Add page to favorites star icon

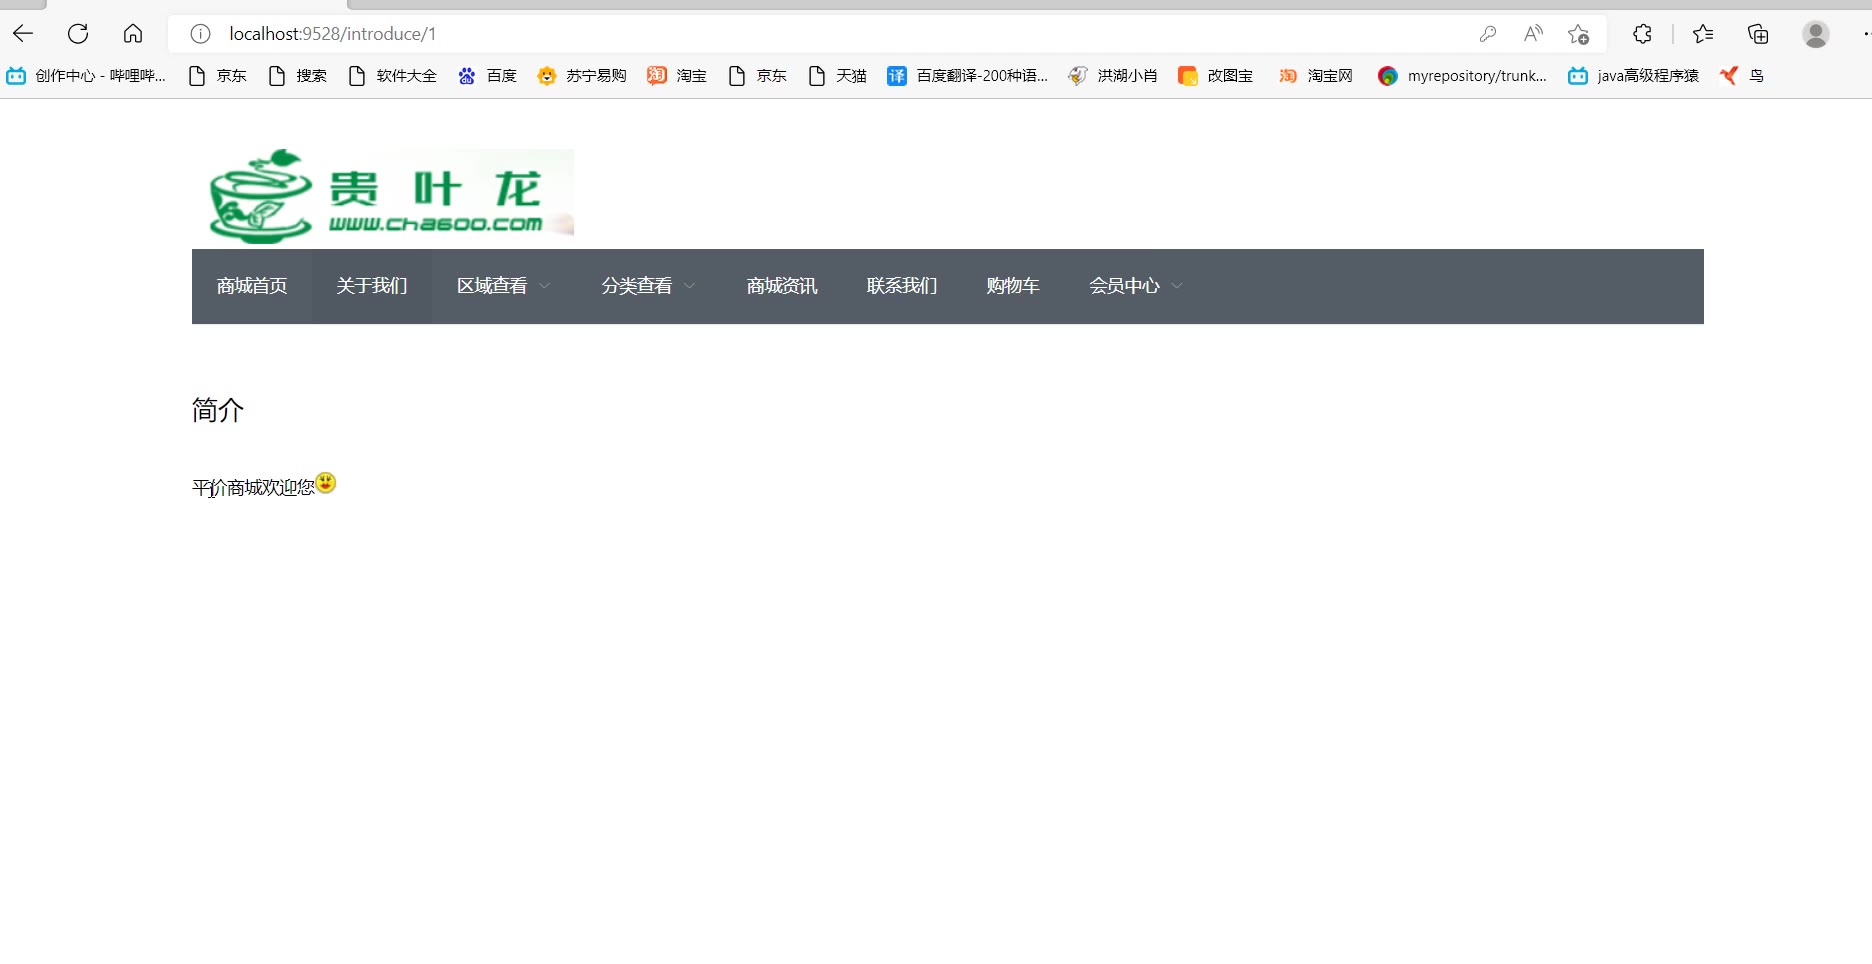(x=1579, y=34)
